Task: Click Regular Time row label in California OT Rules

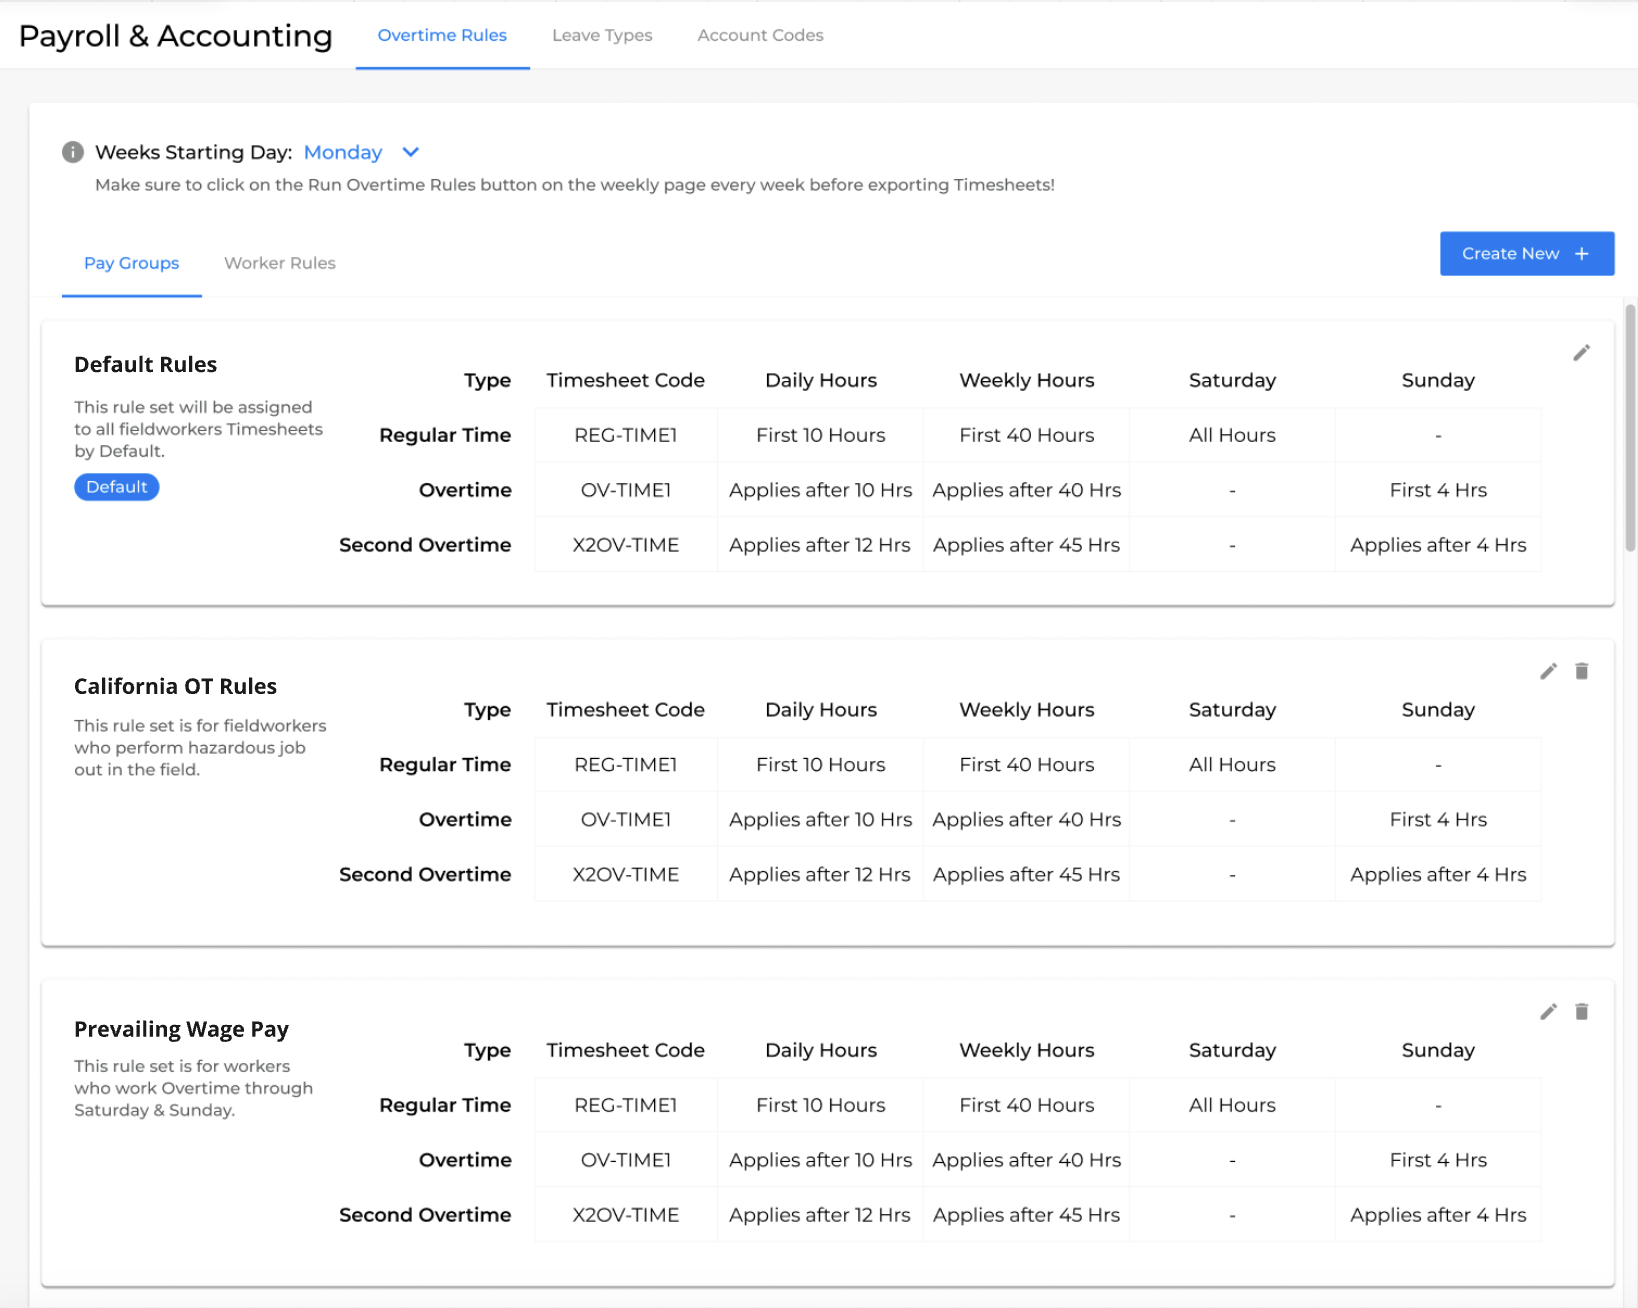Action: point(445,765)
